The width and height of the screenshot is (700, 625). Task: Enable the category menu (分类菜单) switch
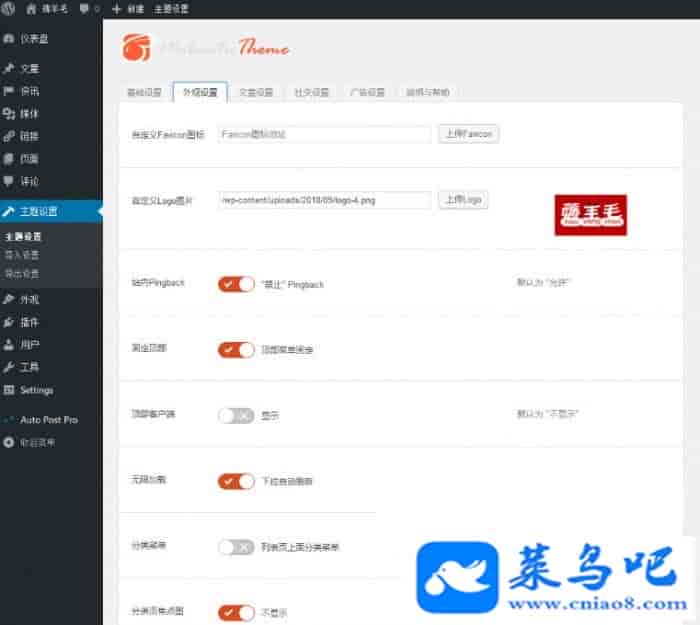236,547
